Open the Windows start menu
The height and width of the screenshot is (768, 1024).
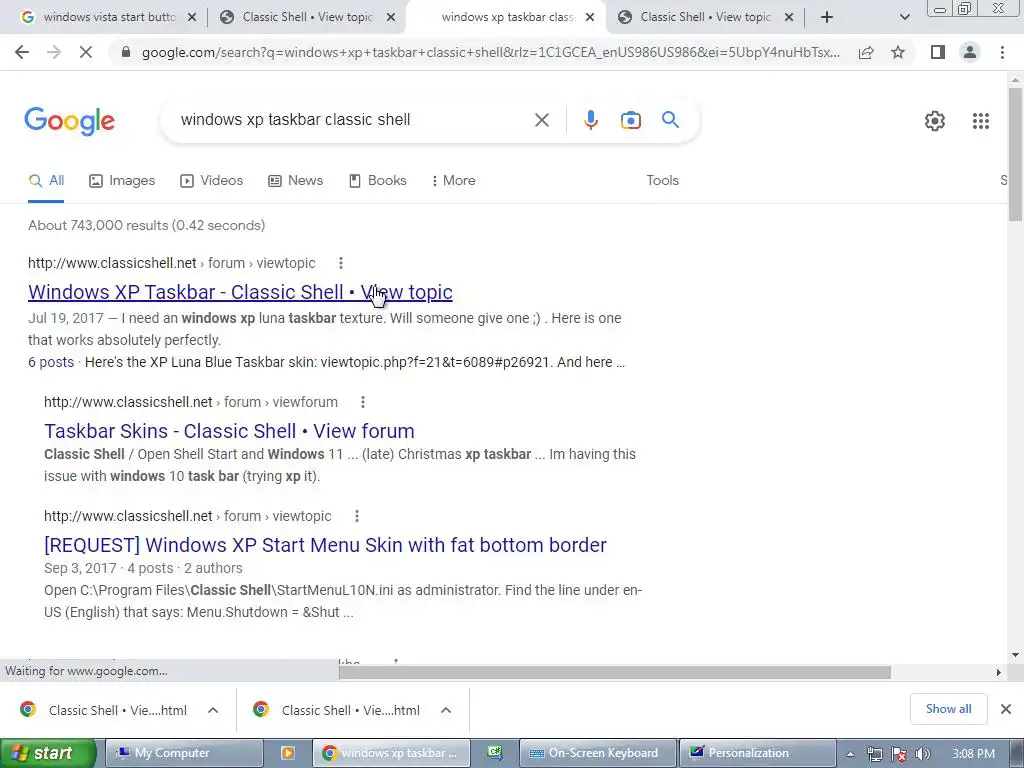pos(48,753)
